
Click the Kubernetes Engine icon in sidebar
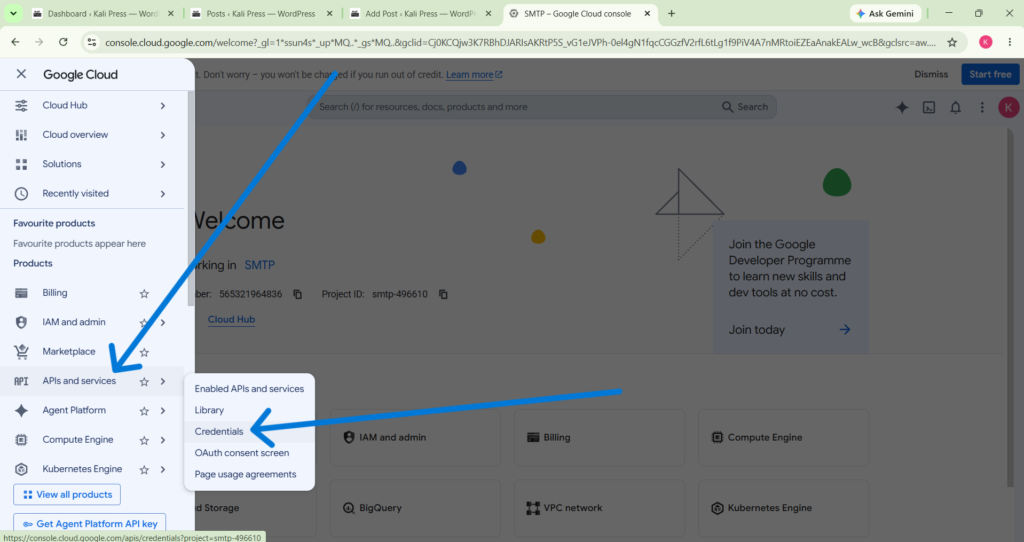21,469
